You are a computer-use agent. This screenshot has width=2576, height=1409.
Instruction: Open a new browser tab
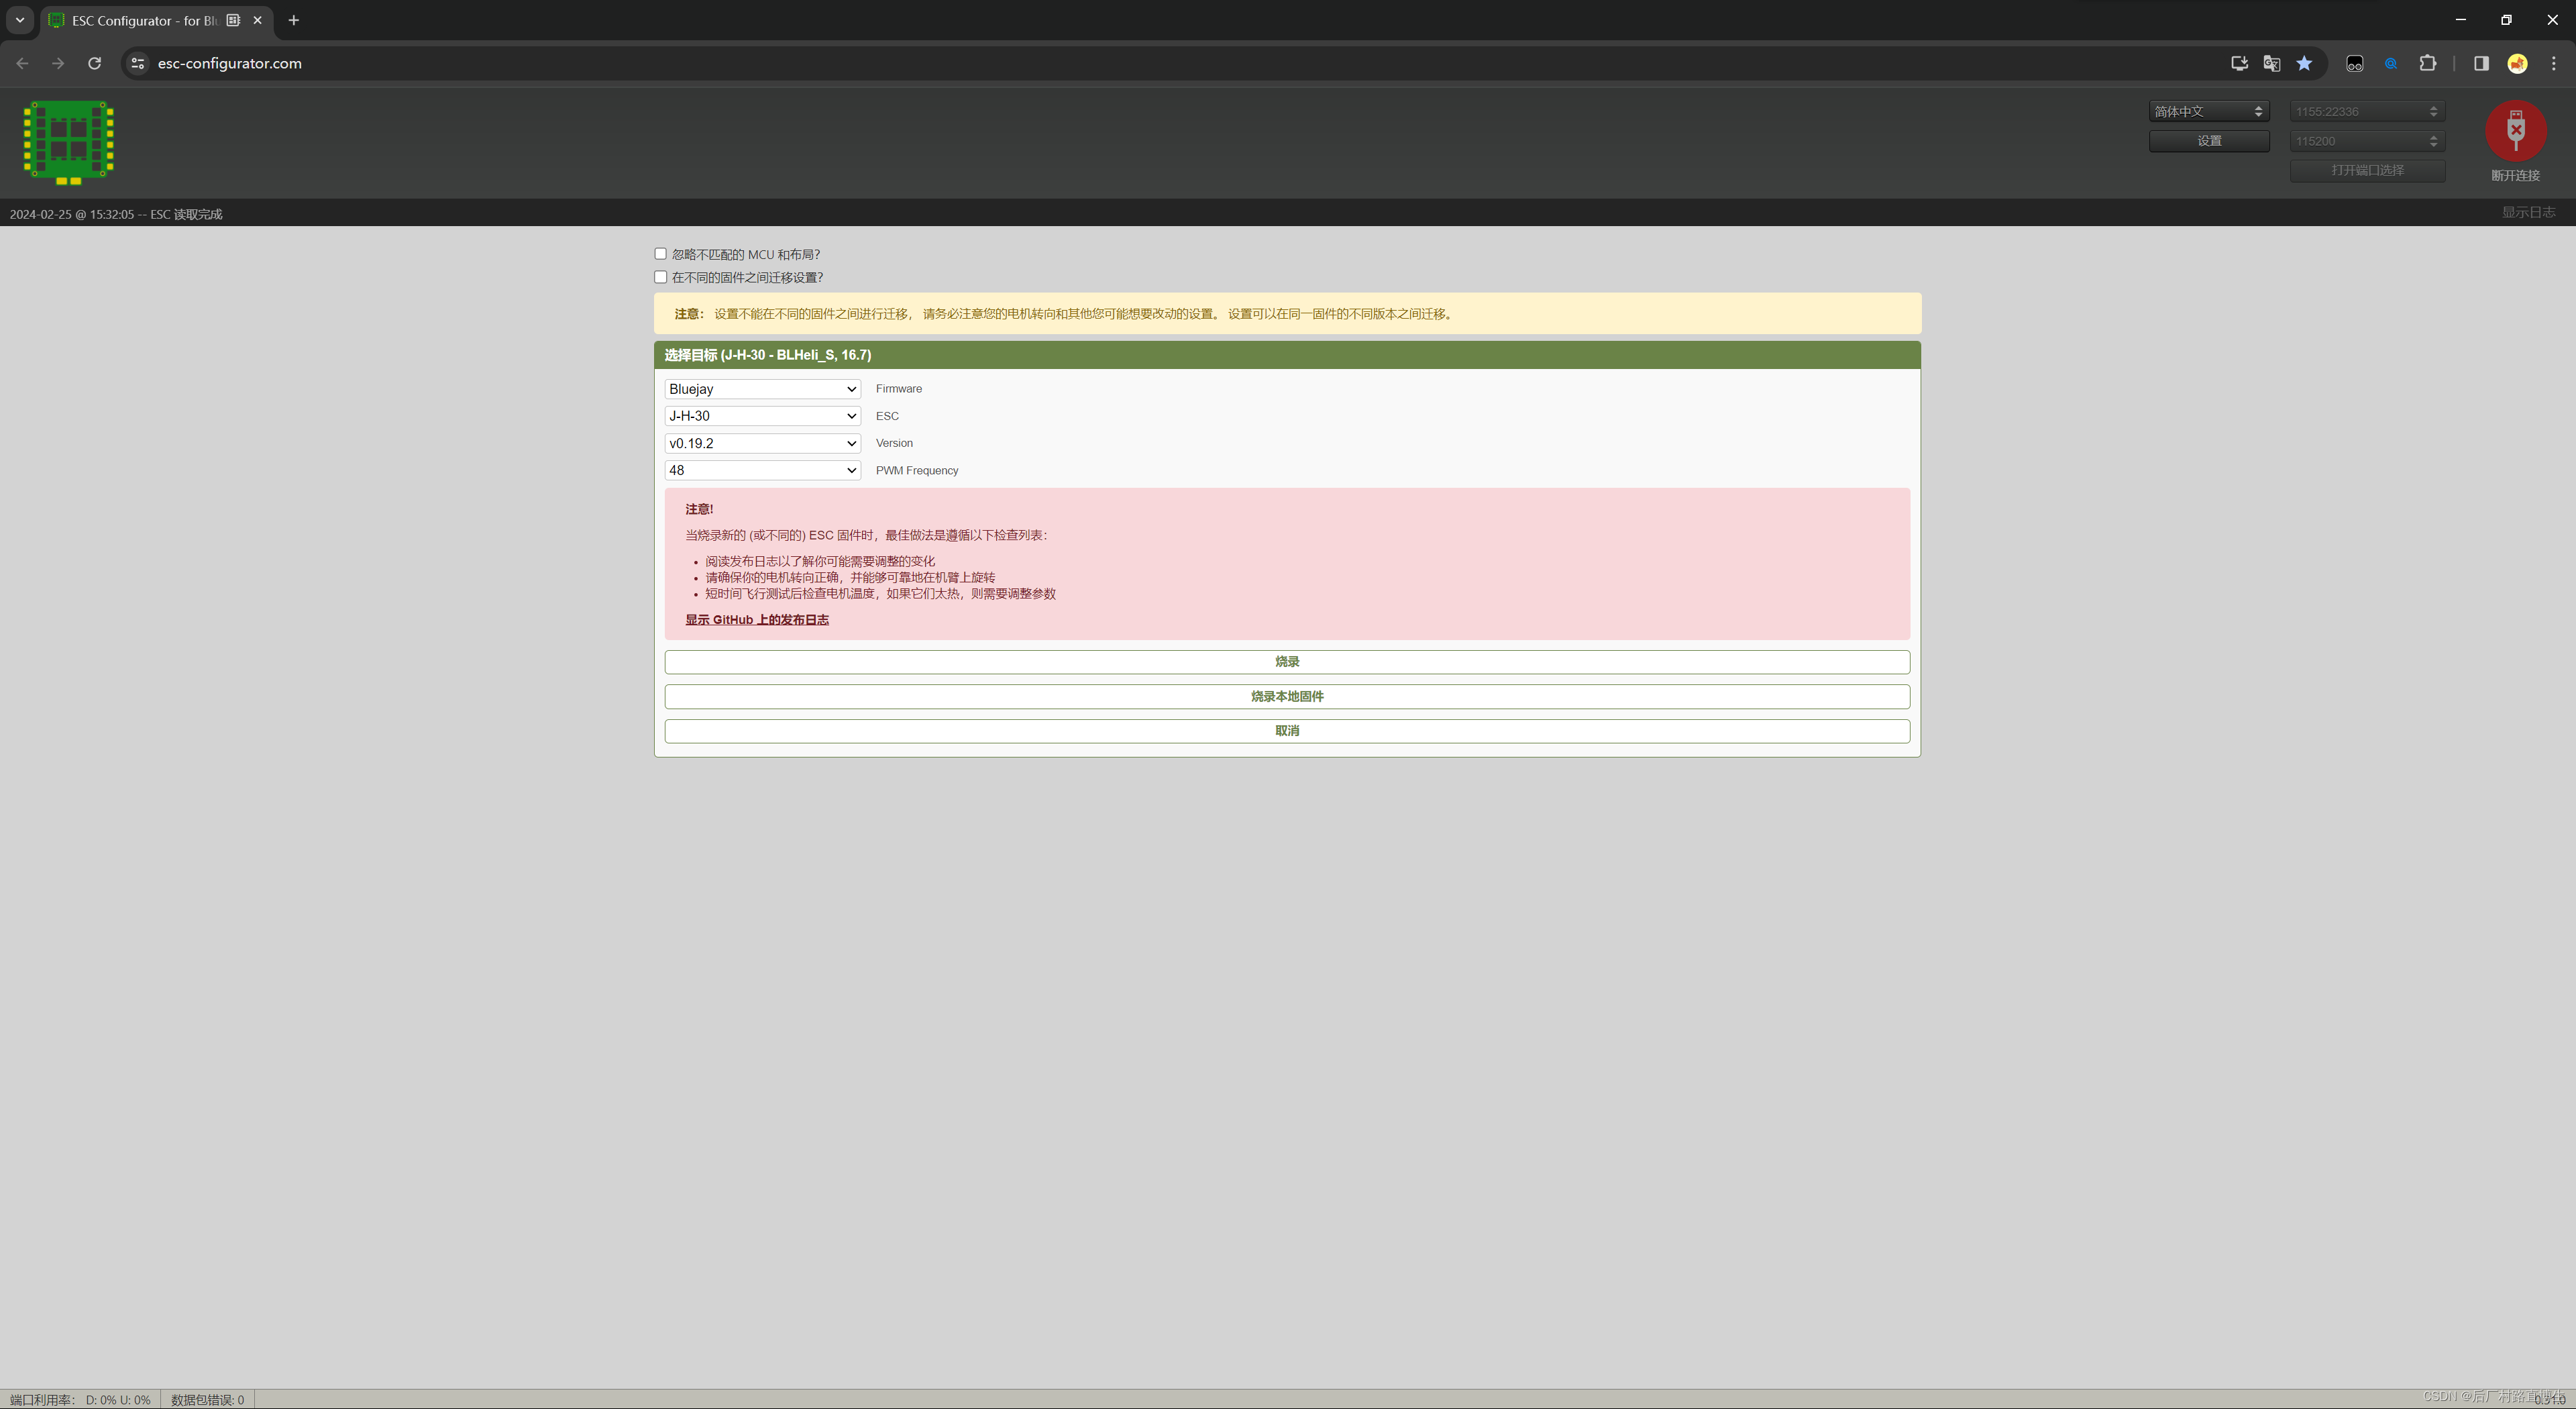(x=293, y=20)
